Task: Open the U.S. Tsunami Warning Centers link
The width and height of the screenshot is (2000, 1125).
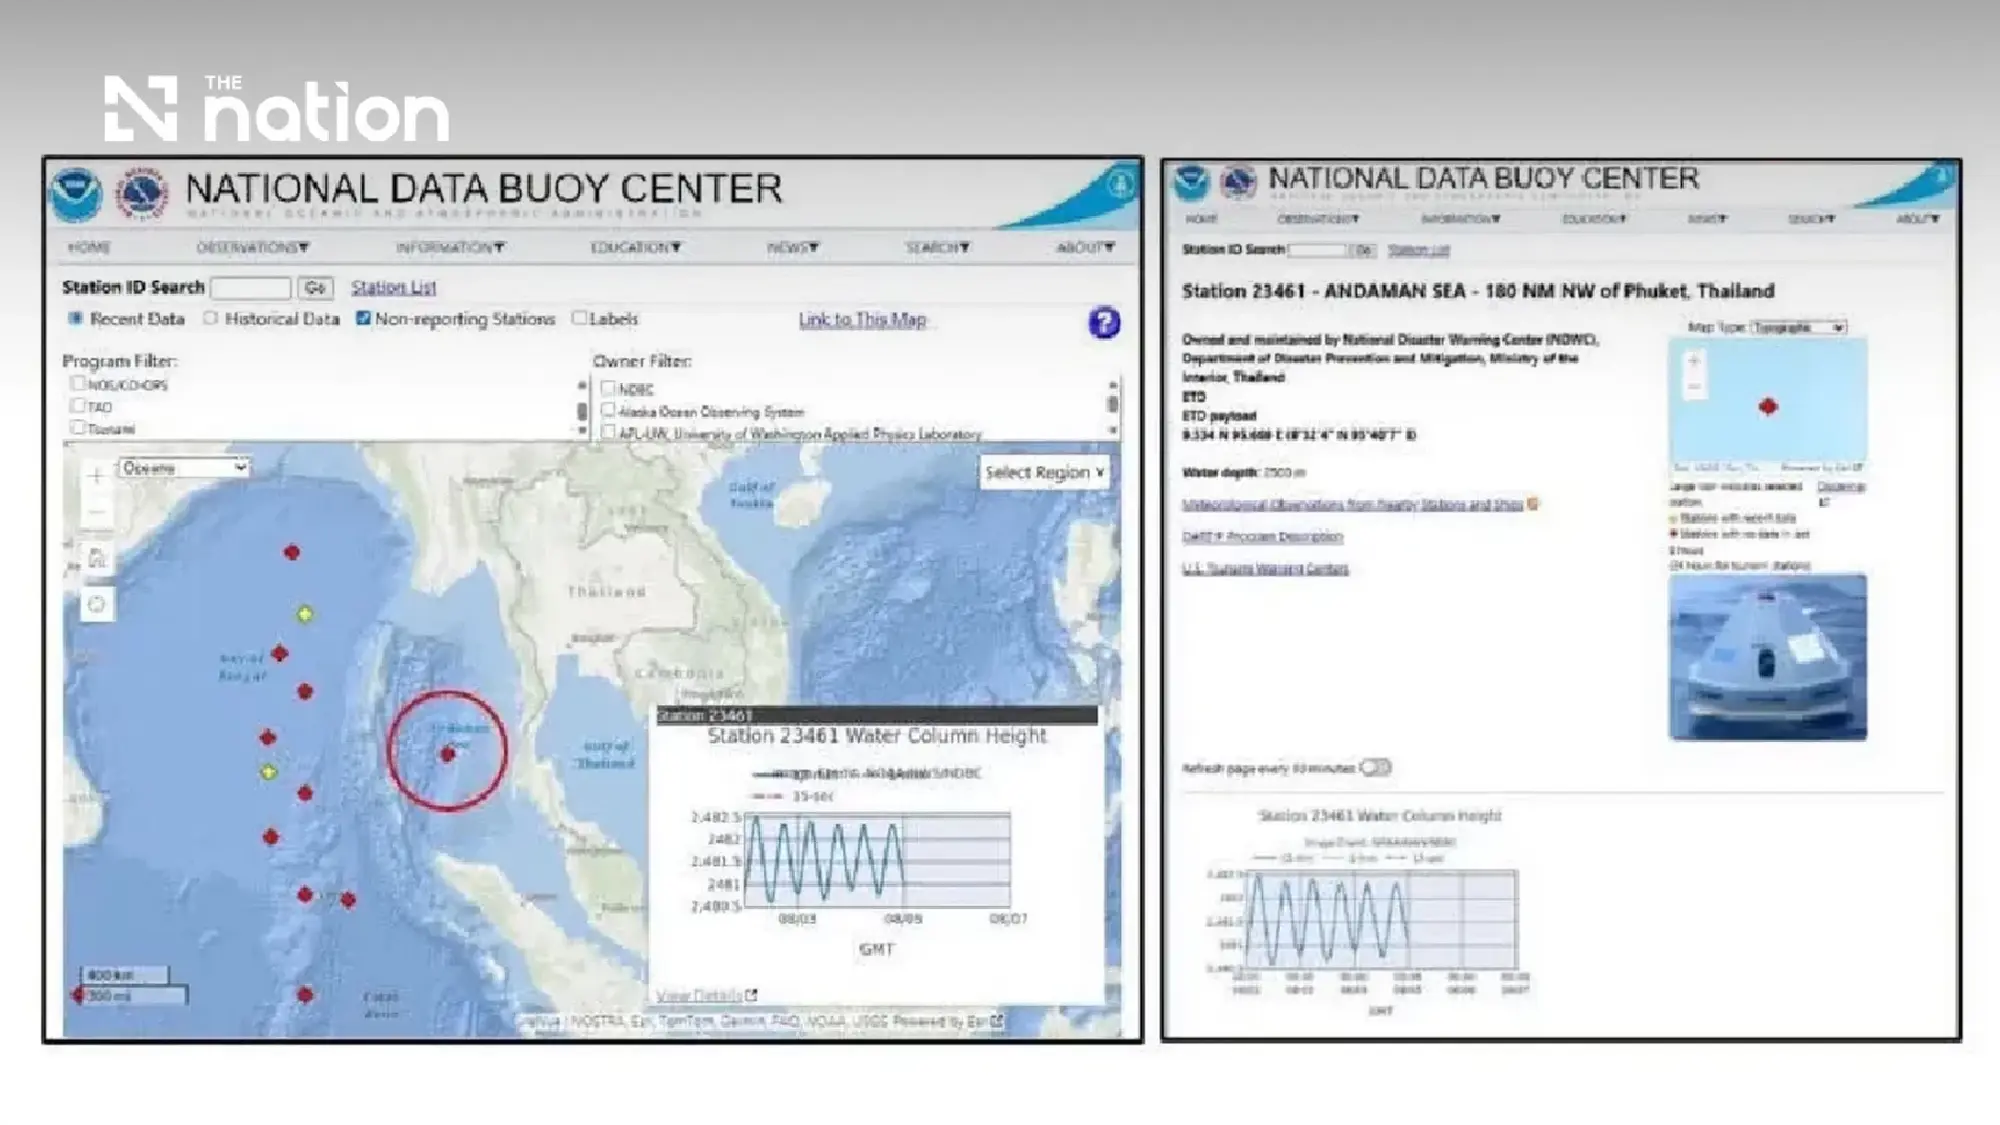Action: pyautogui.click(x=1265, y=568)
